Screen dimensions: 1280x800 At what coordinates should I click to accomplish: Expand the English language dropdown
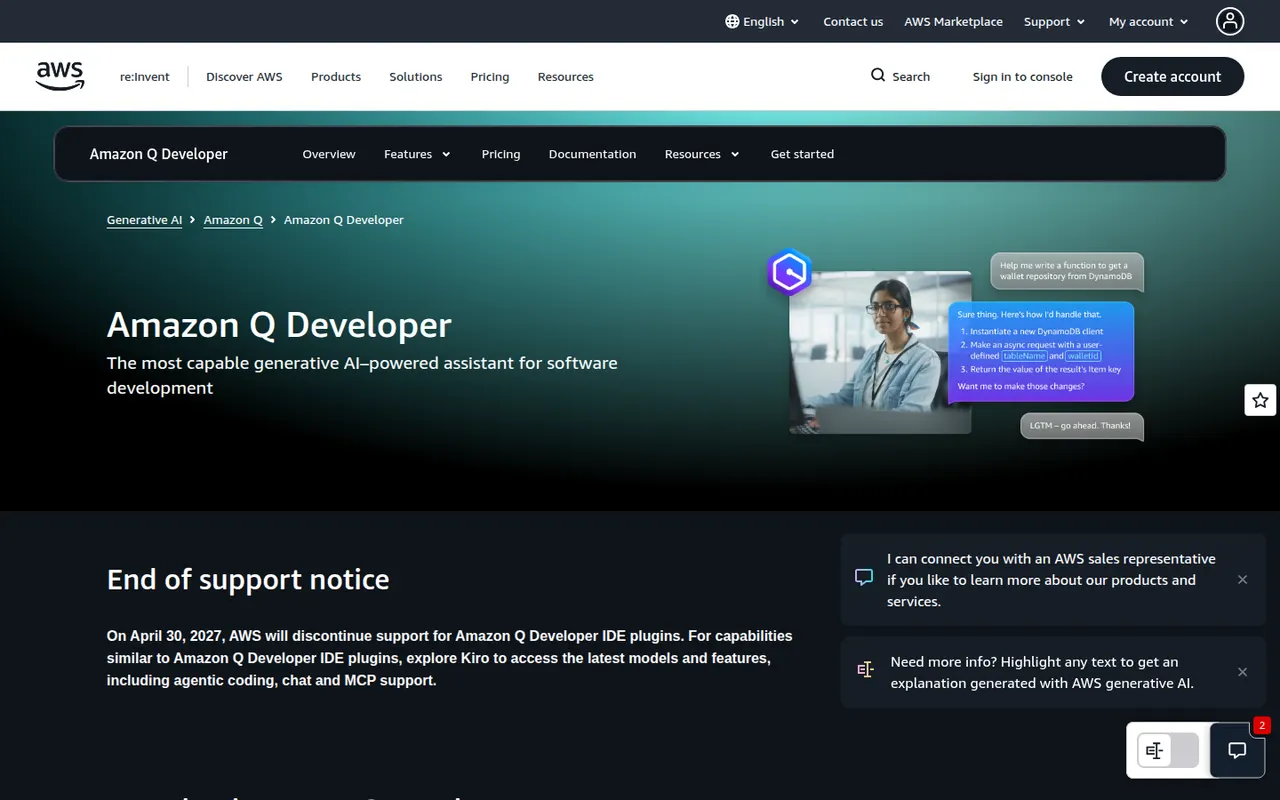tap(762, 21)
